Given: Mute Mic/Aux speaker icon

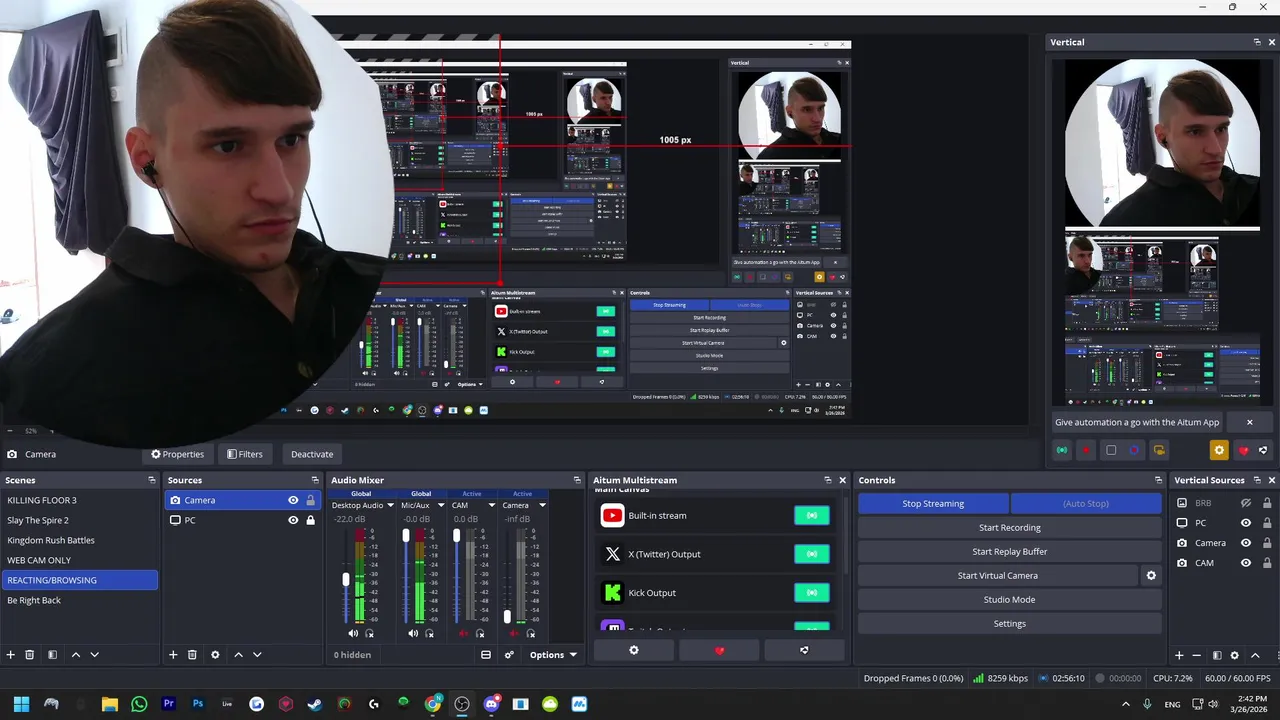Looking at the screenshot, I should pyautogui.click(x=413, y=633).
